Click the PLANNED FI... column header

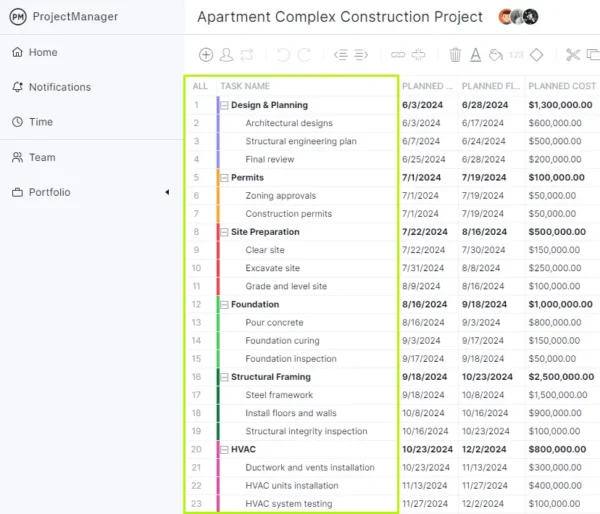[x=491, y=86]
